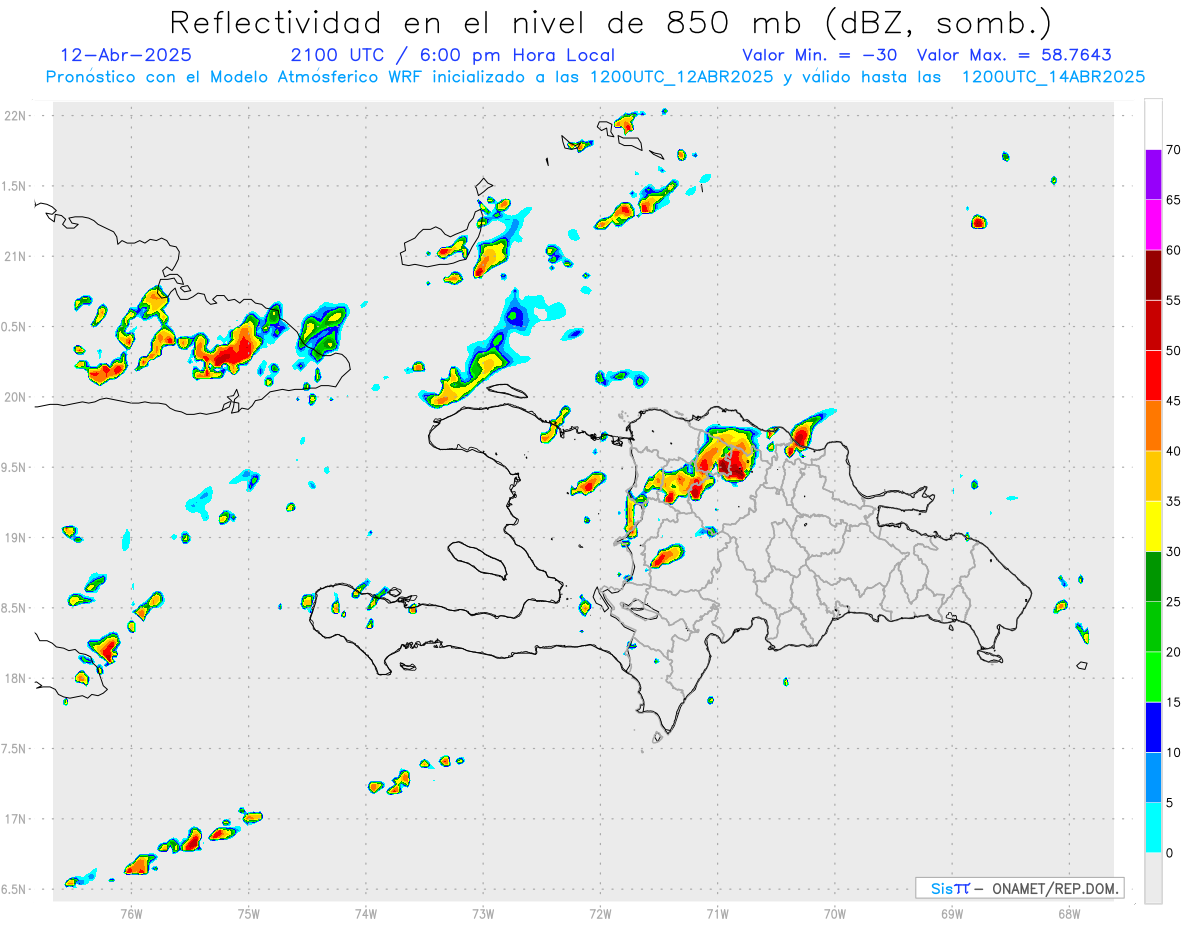This screenshot has height=927, width=1200.
Task: Click the dark blue 10–15 dBZ band
Action: coord(1153,727)
